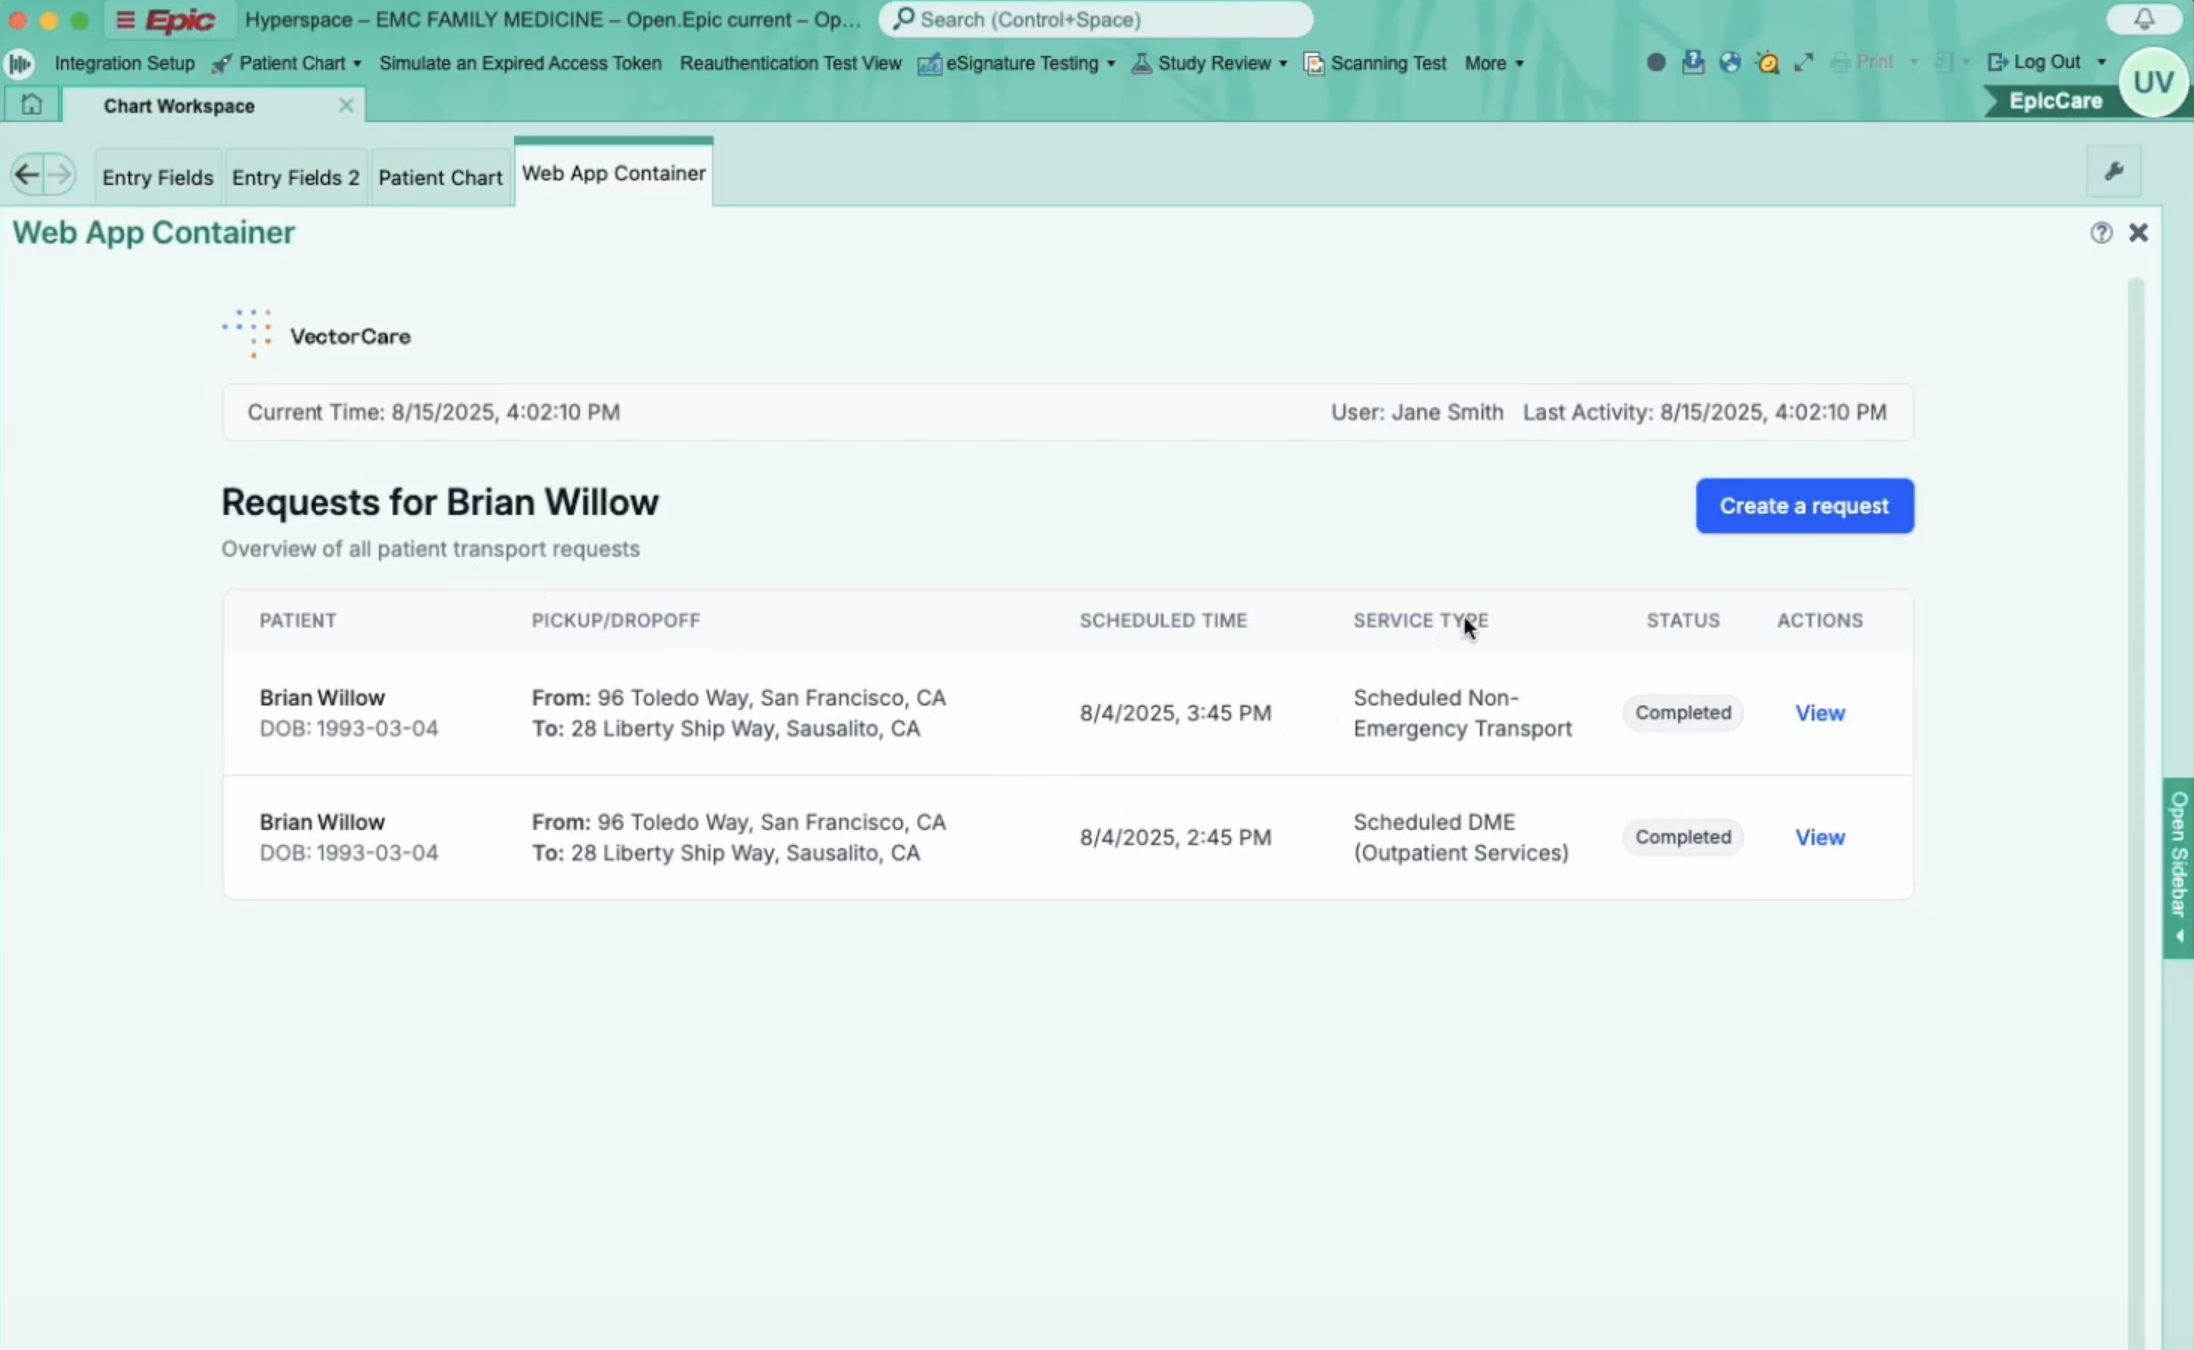The height and width of the screenshot is (1350, 2194).
Task: Switch to the Entry Fields 2 tab
Action: click(295, 176)
